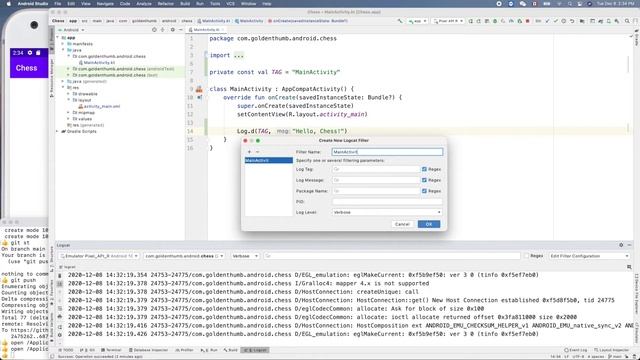Viewport: 640px width, 360px height.
Task: Open the Database Inspector tool window
Action: tap(149, 350)
